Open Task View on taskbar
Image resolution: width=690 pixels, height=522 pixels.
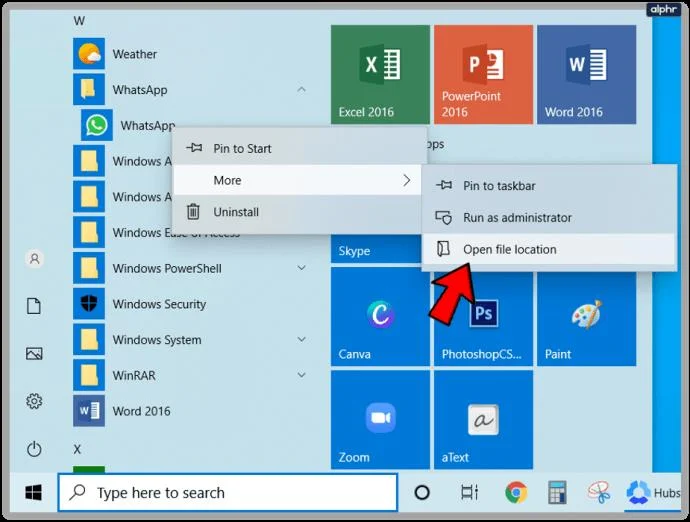click(469, 493)
